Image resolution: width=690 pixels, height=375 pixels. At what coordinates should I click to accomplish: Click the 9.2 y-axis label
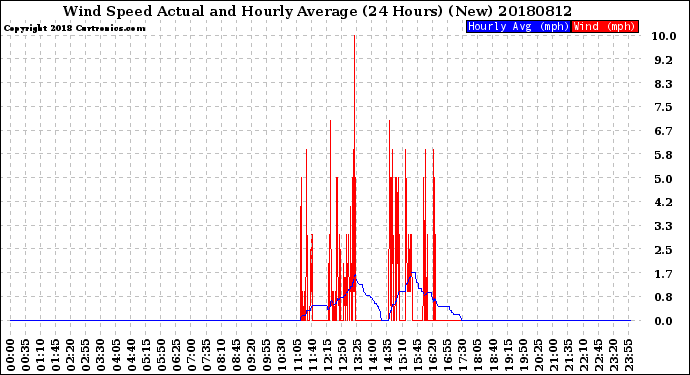pos(664,60)
